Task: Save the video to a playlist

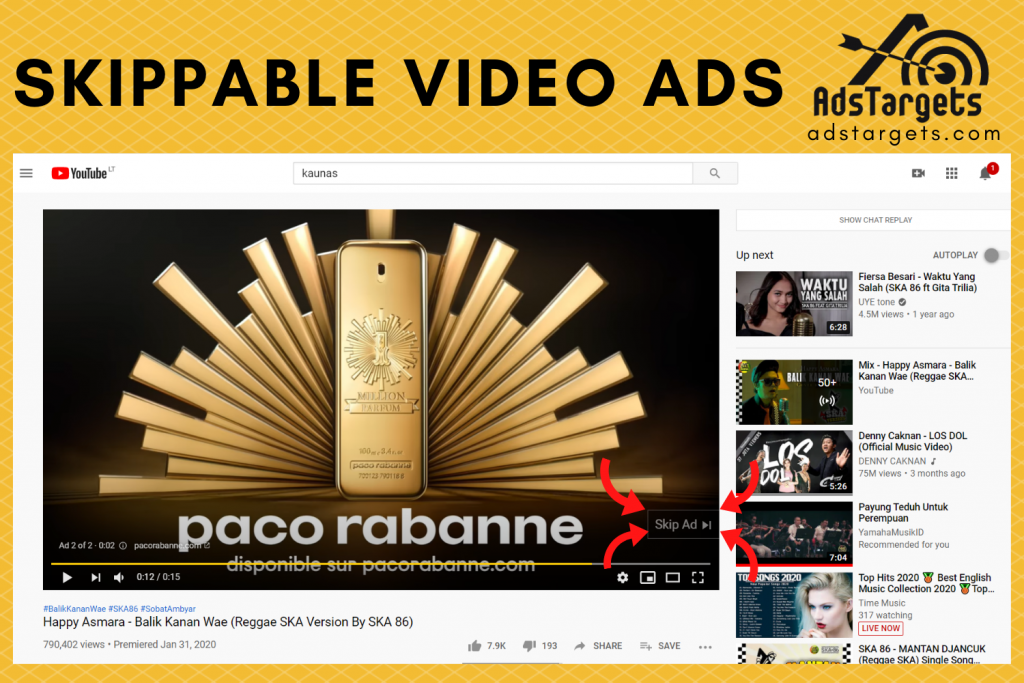Action: click(660, 646)
